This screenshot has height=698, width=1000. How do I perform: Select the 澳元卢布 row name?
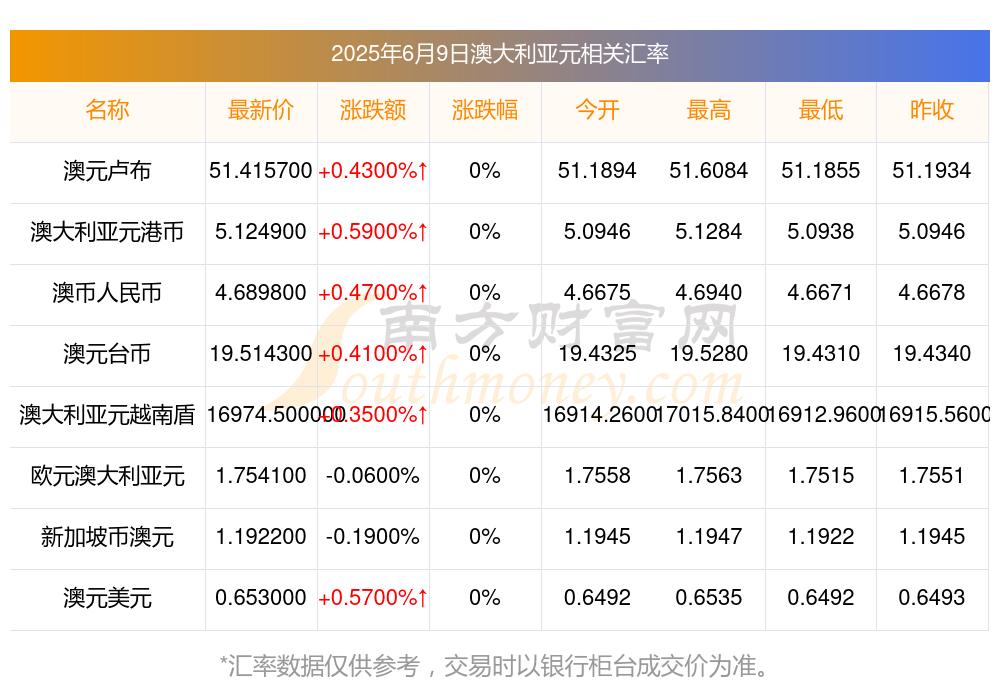pyautogui.click(x=107, y=171)
